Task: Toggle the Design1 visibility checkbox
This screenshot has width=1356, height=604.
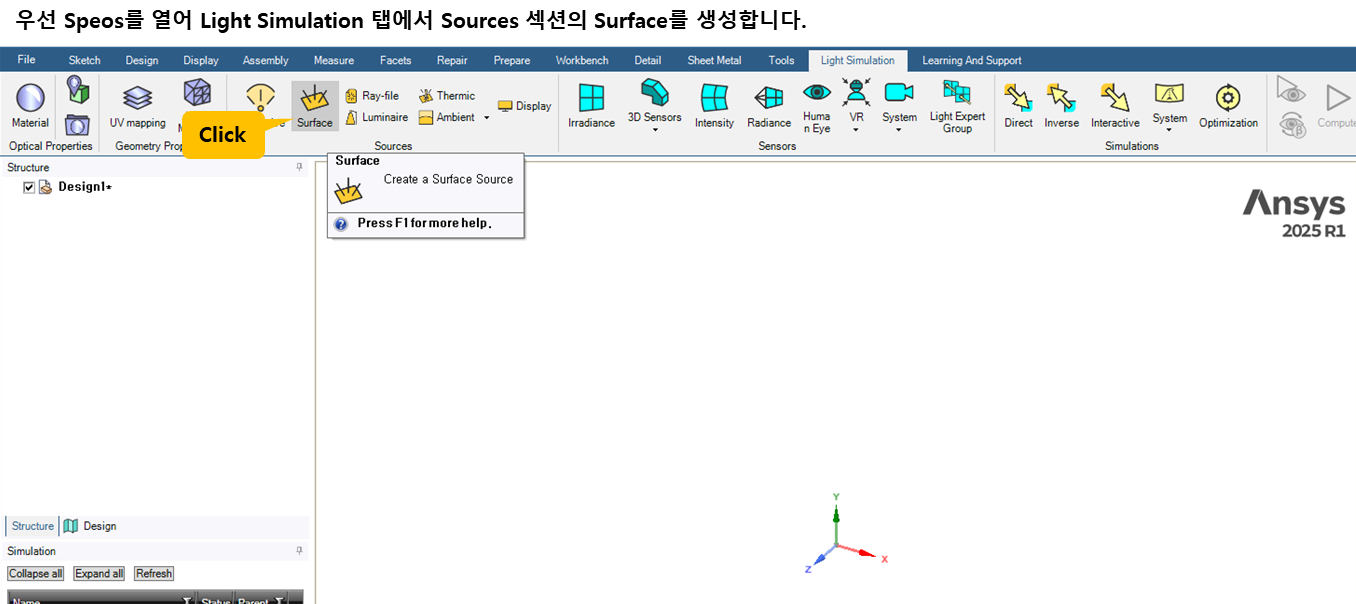Action: click(x=29, y=187)
